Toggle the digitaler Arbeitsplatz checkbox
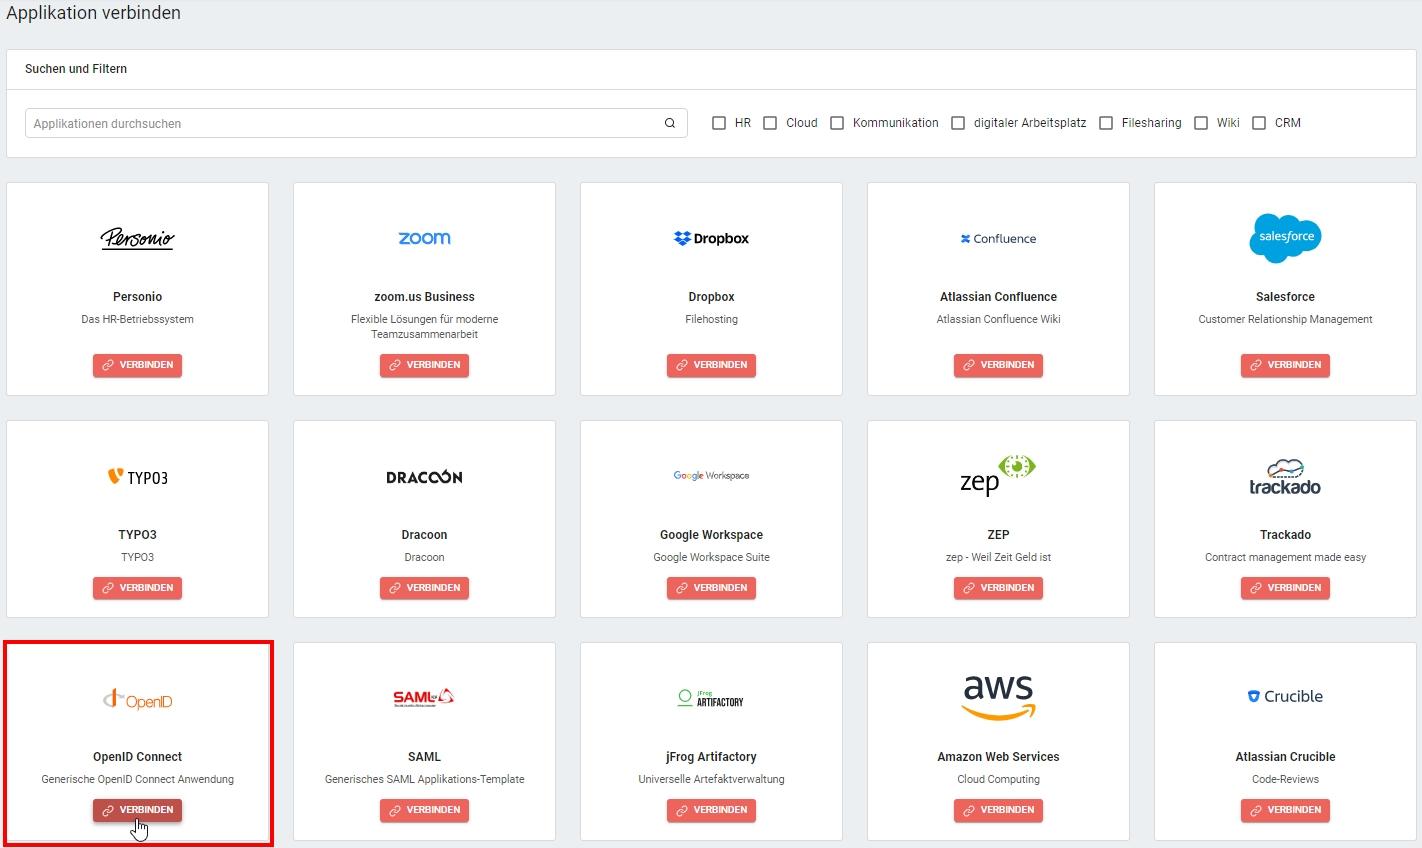 (958, 123)
